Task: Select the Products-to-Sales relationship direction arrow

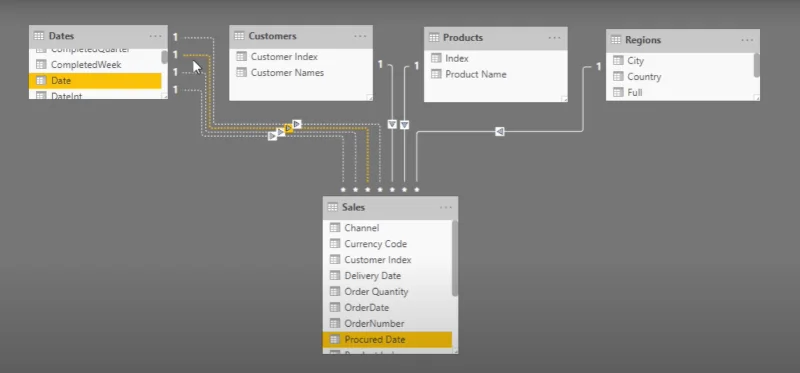Action: (405, 124)
